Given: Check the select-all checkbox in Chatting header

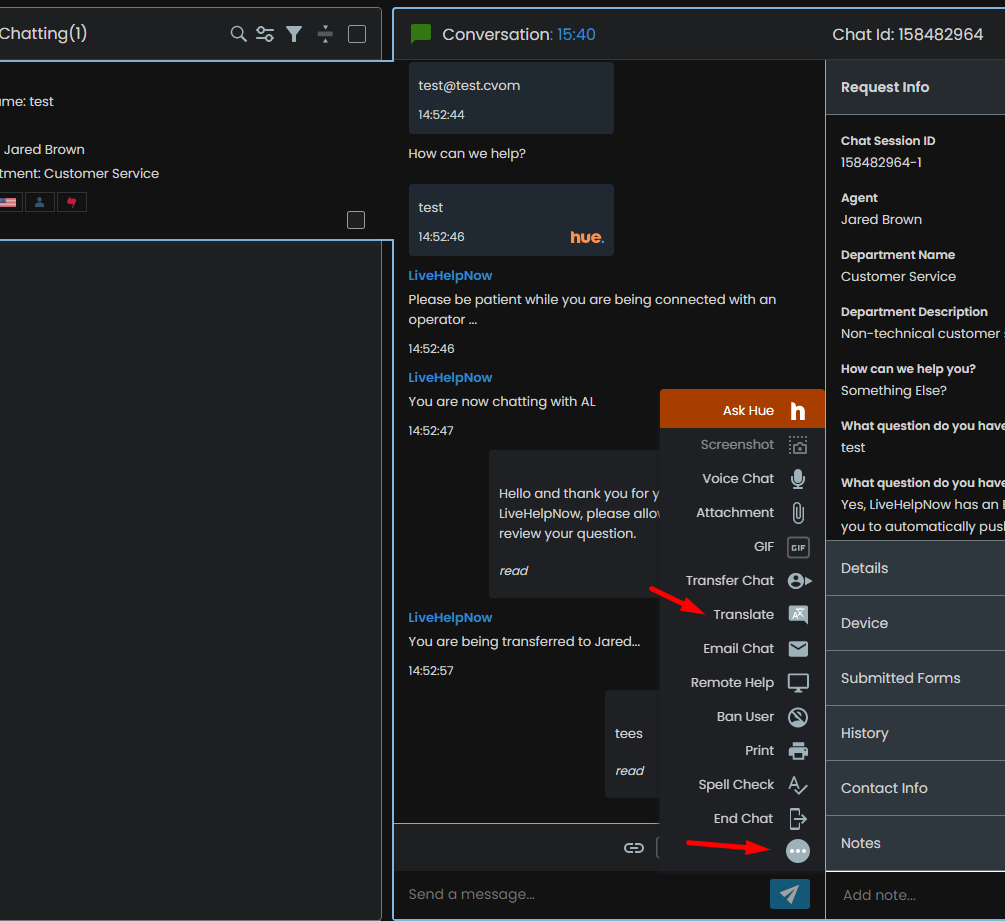Looking at the screenshot, I should pos(357,34).
